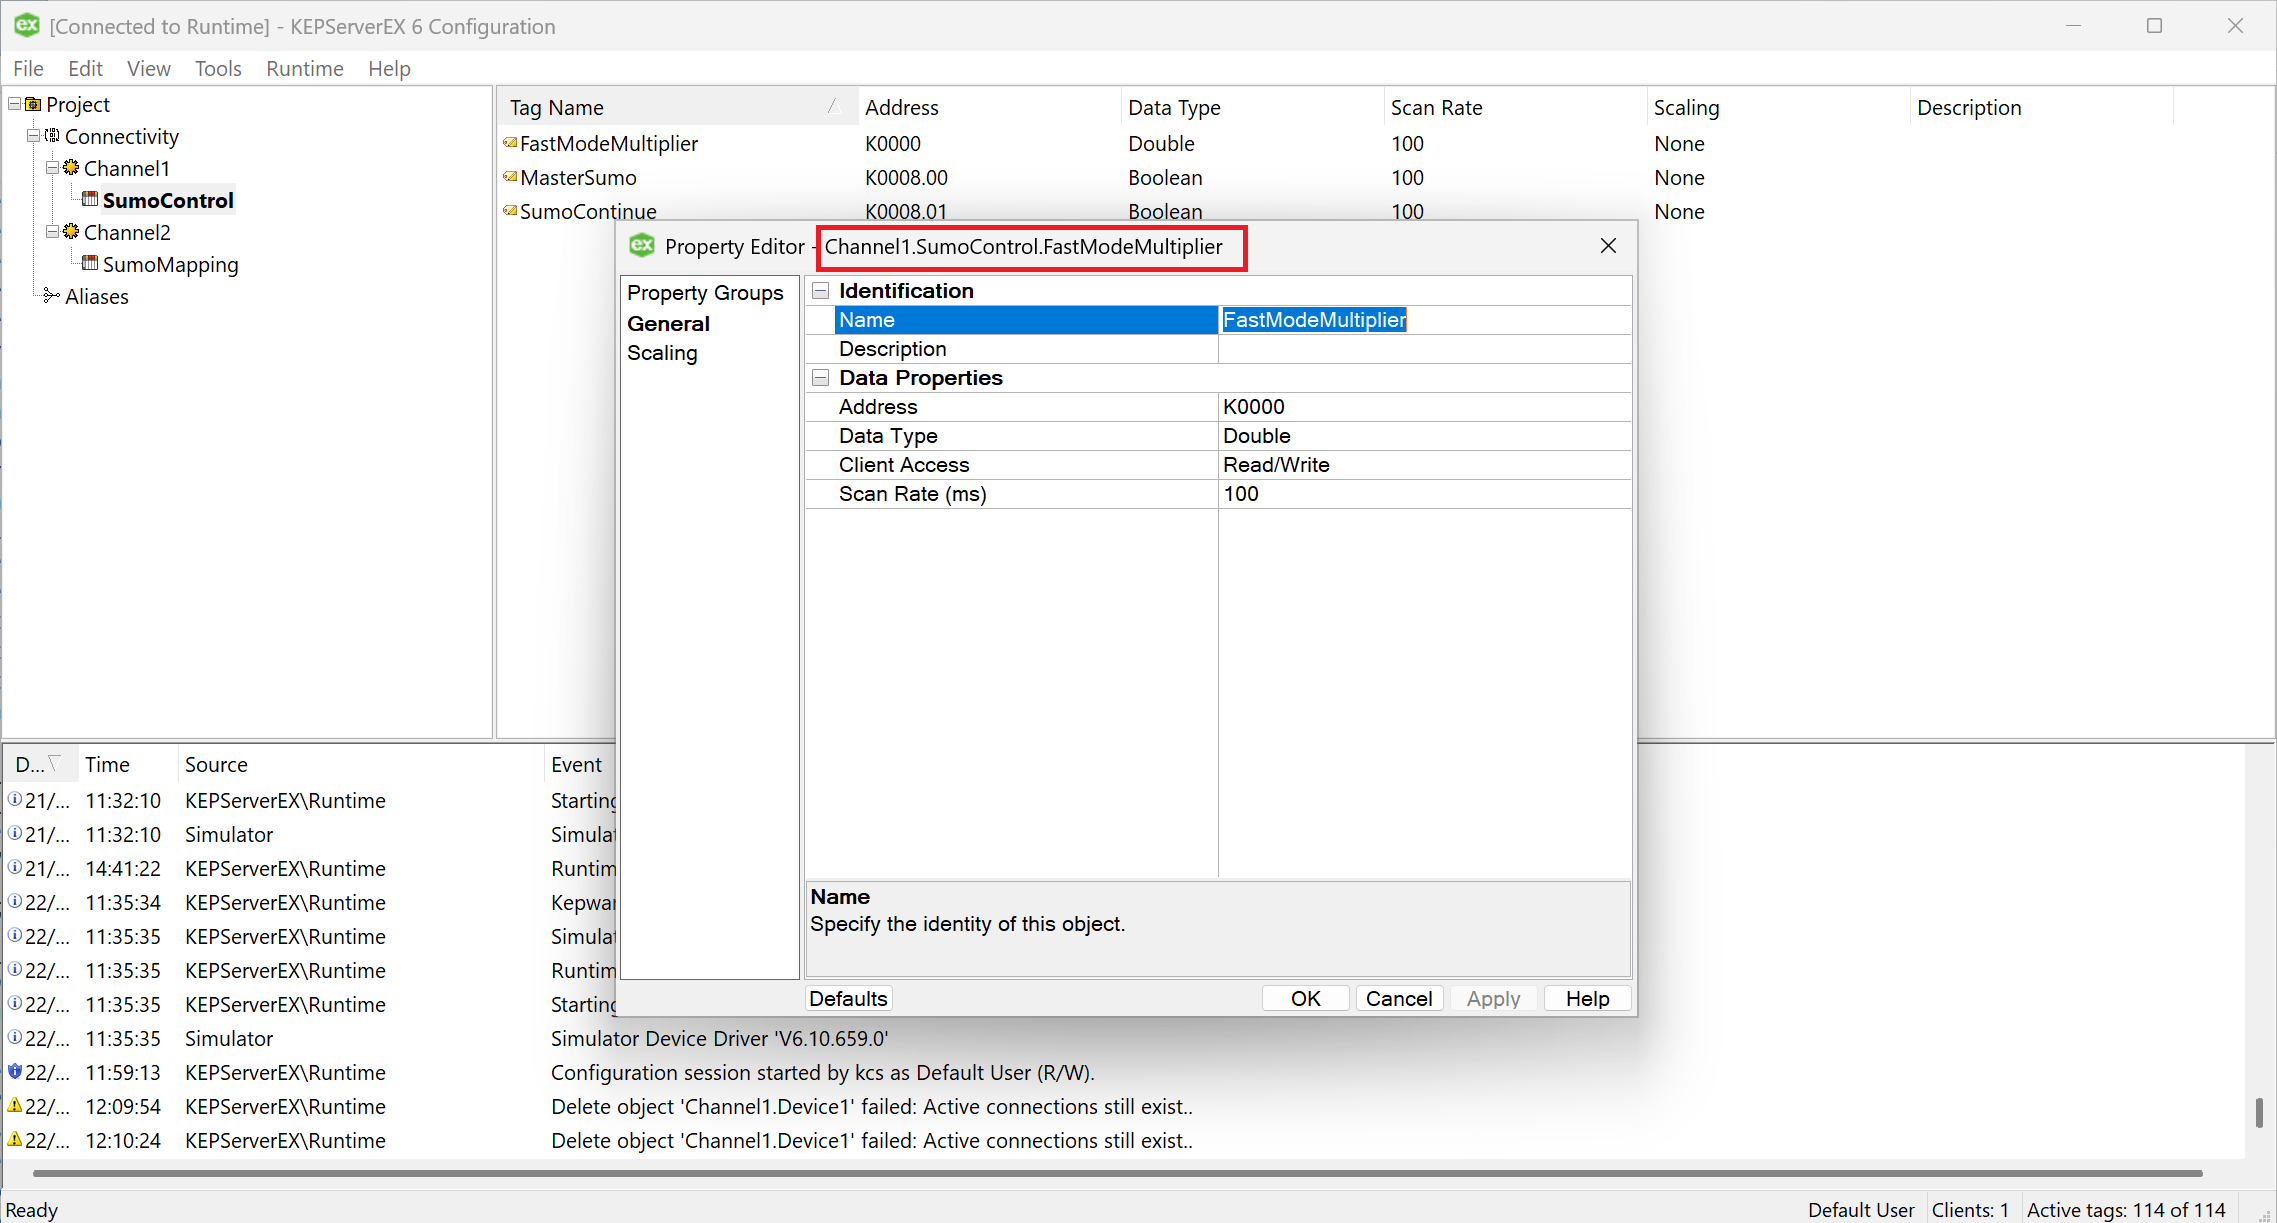
Task: Open the Tools menu
Action: [218, 68]
